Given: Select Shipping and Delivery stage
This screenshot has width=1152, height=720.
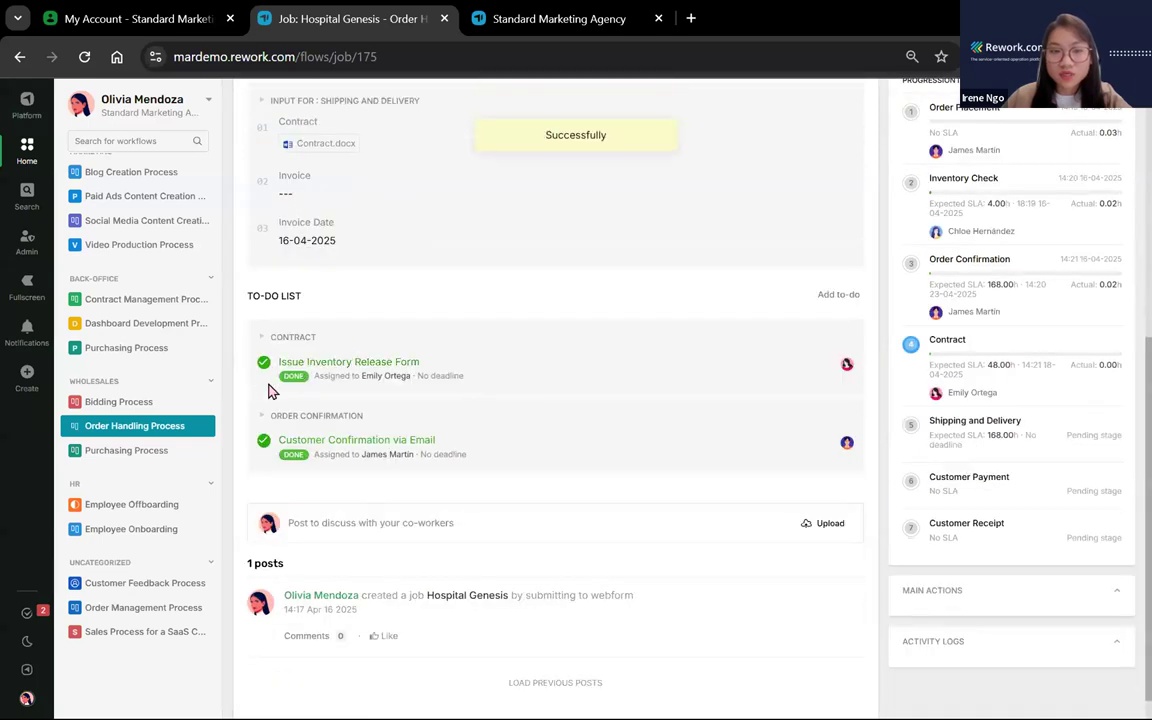Looking at the screenshot, I should point(975,420).
